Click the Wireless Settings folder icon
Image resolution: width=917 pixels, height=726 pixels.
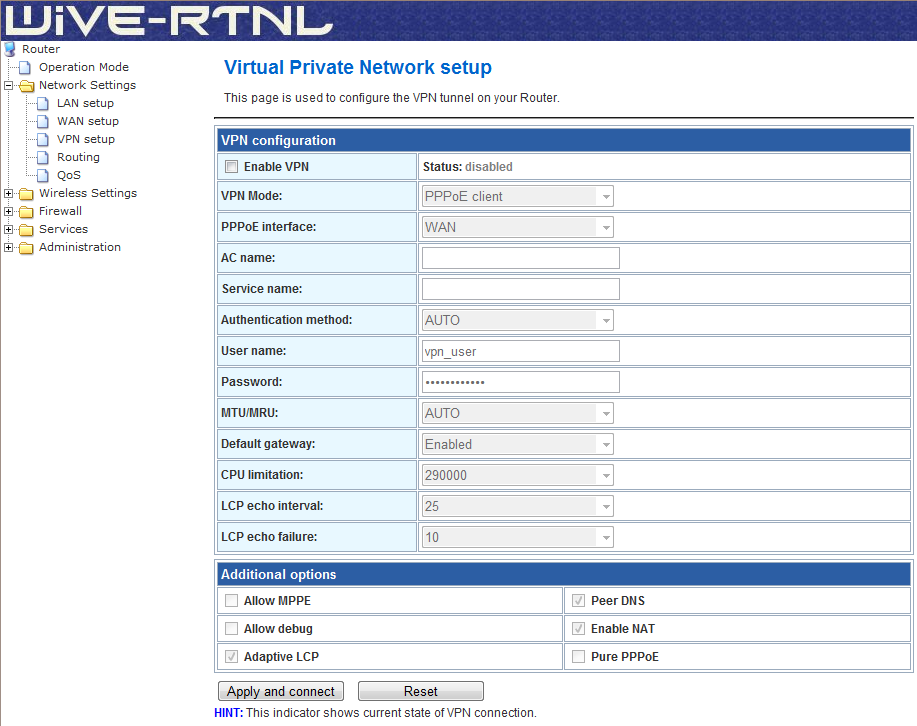point(27,194)
